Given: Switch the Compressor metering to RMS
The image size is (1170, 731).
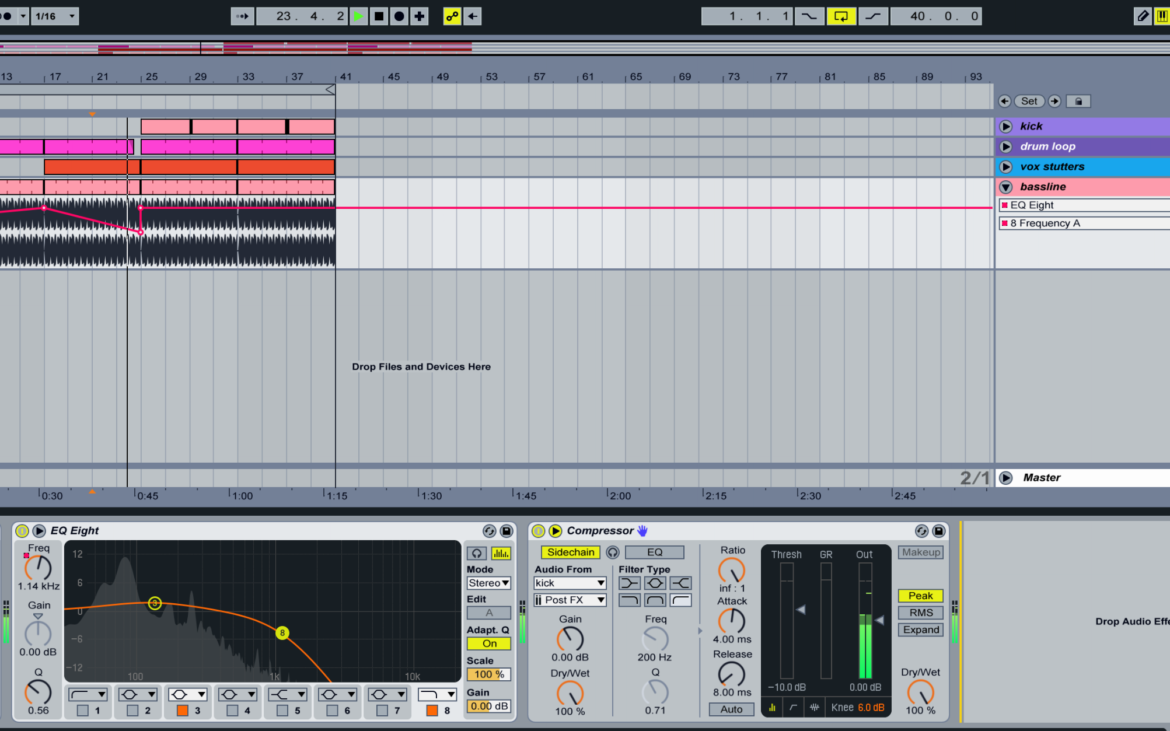Looking at the screenshot, I should [919, 611].
